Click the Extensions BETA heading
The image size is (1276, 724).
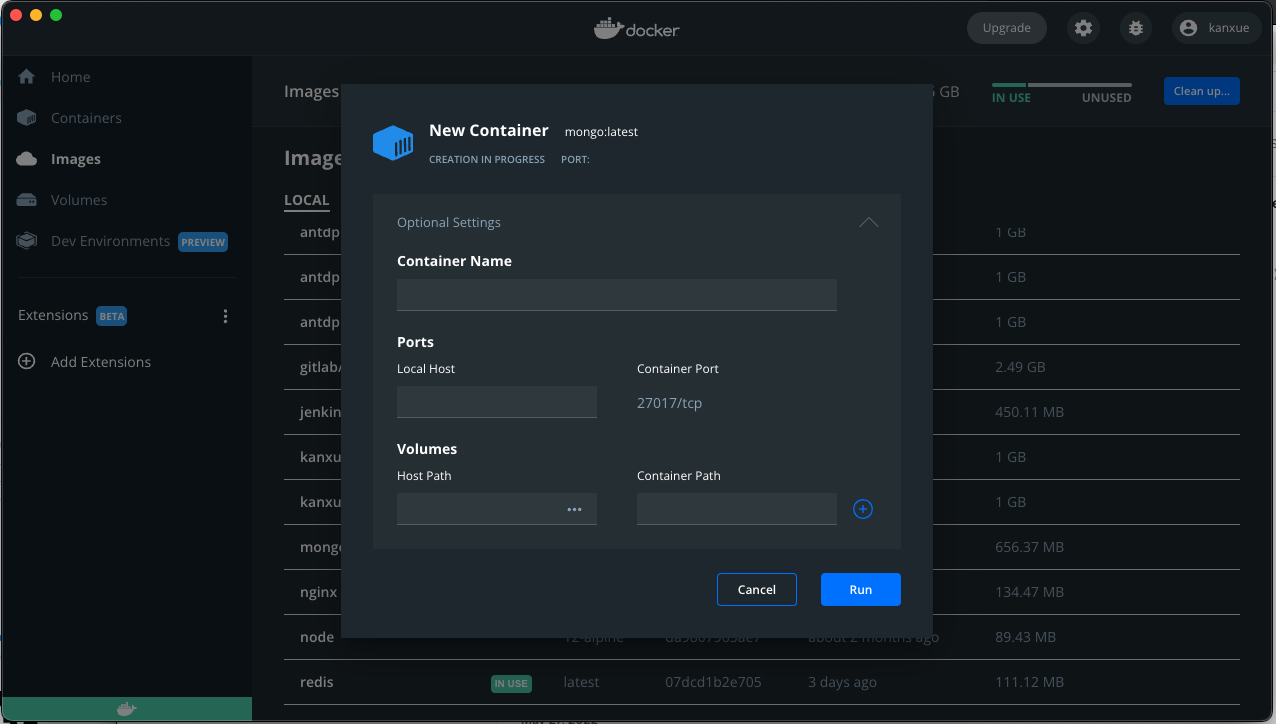click(x=72, y=316)
